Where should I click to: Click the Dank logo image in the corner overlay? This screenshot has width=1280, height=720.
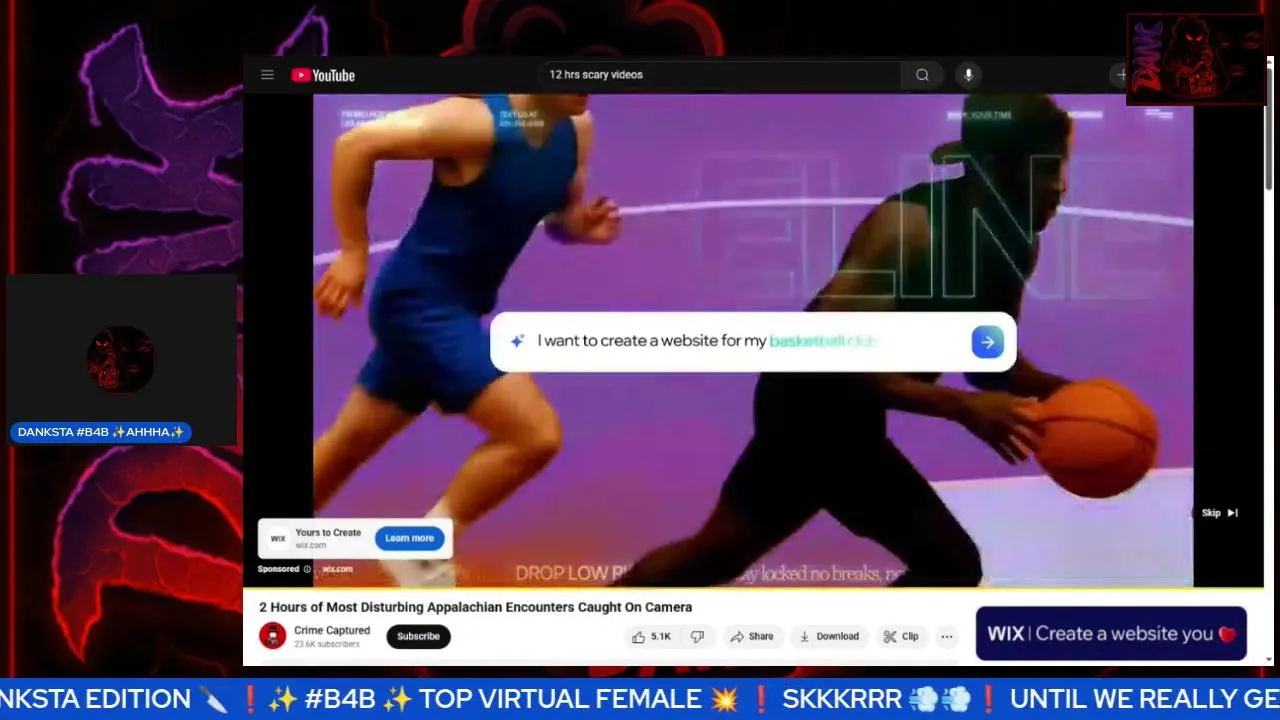[1196, 59]
